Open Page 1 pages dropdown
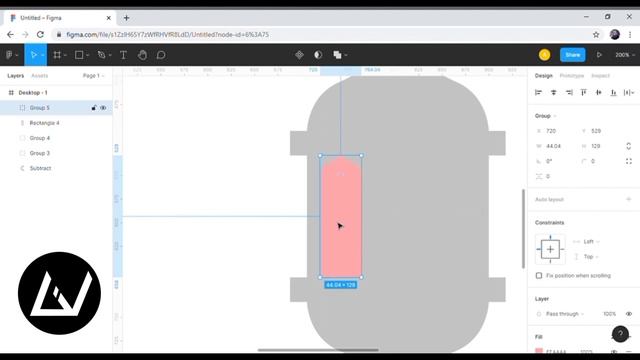This screenshot has width=640, height=360. tap(93, 76)
